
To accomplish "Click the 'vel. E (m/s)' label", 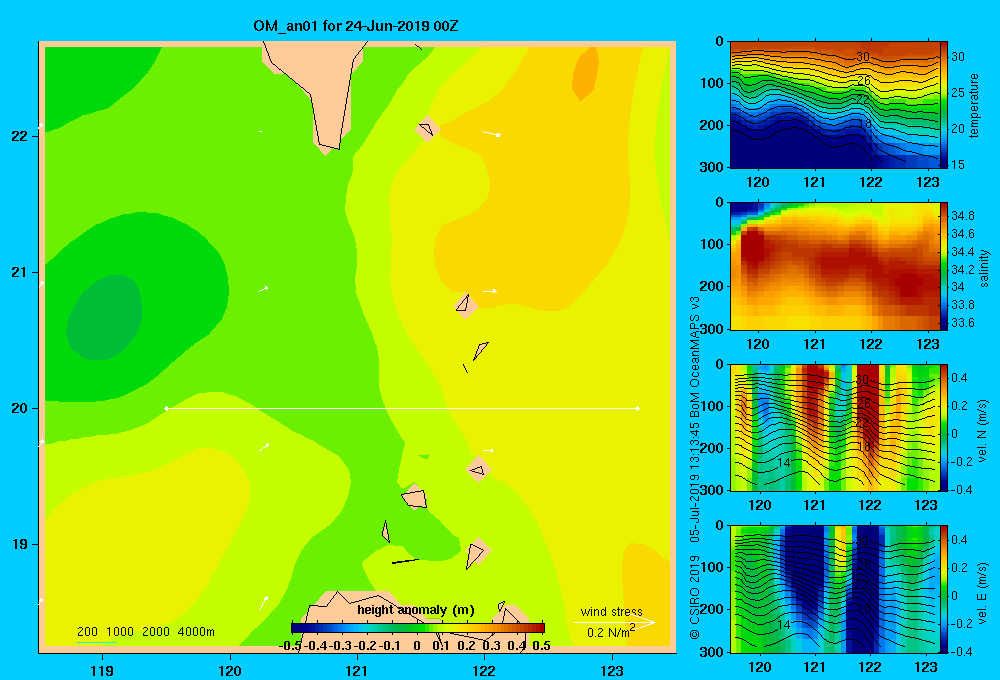I will click(983, 593).
